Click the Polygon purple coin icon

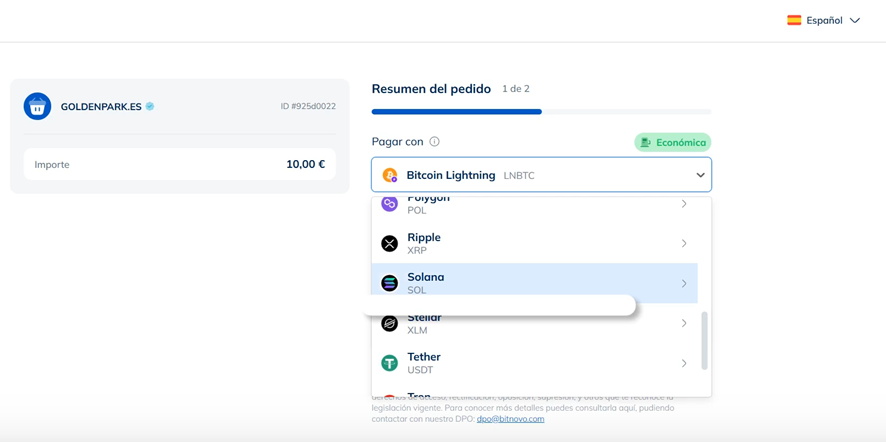click(389, 203)
